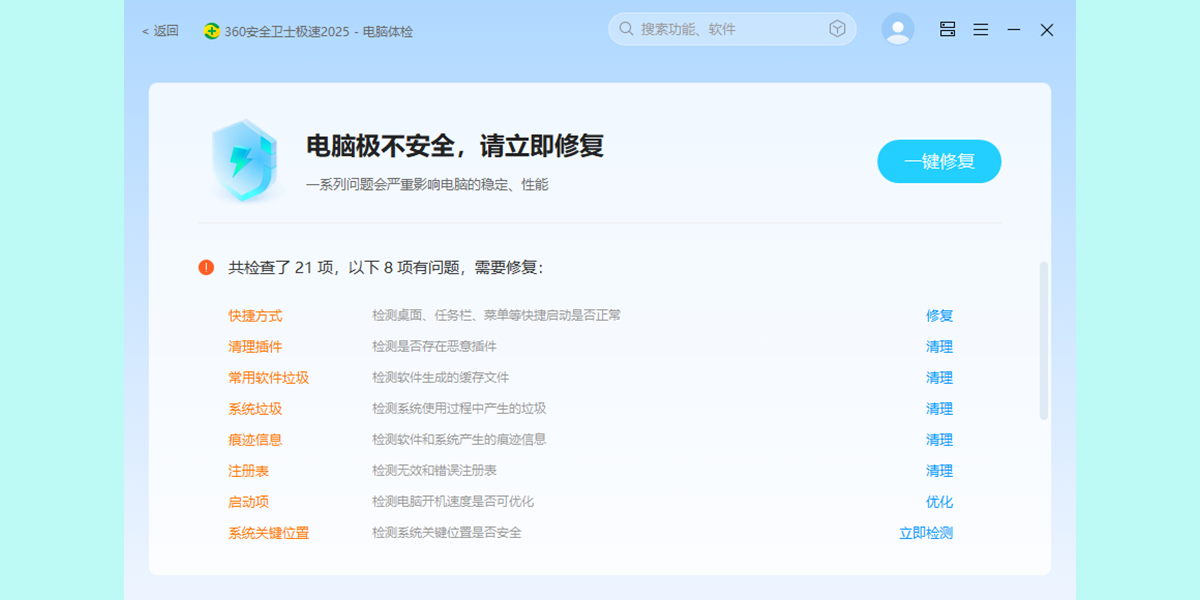This screenshot has width=1200, height=600.
Task: Click the 360 security guard logo
Action: tap(212, 31)
